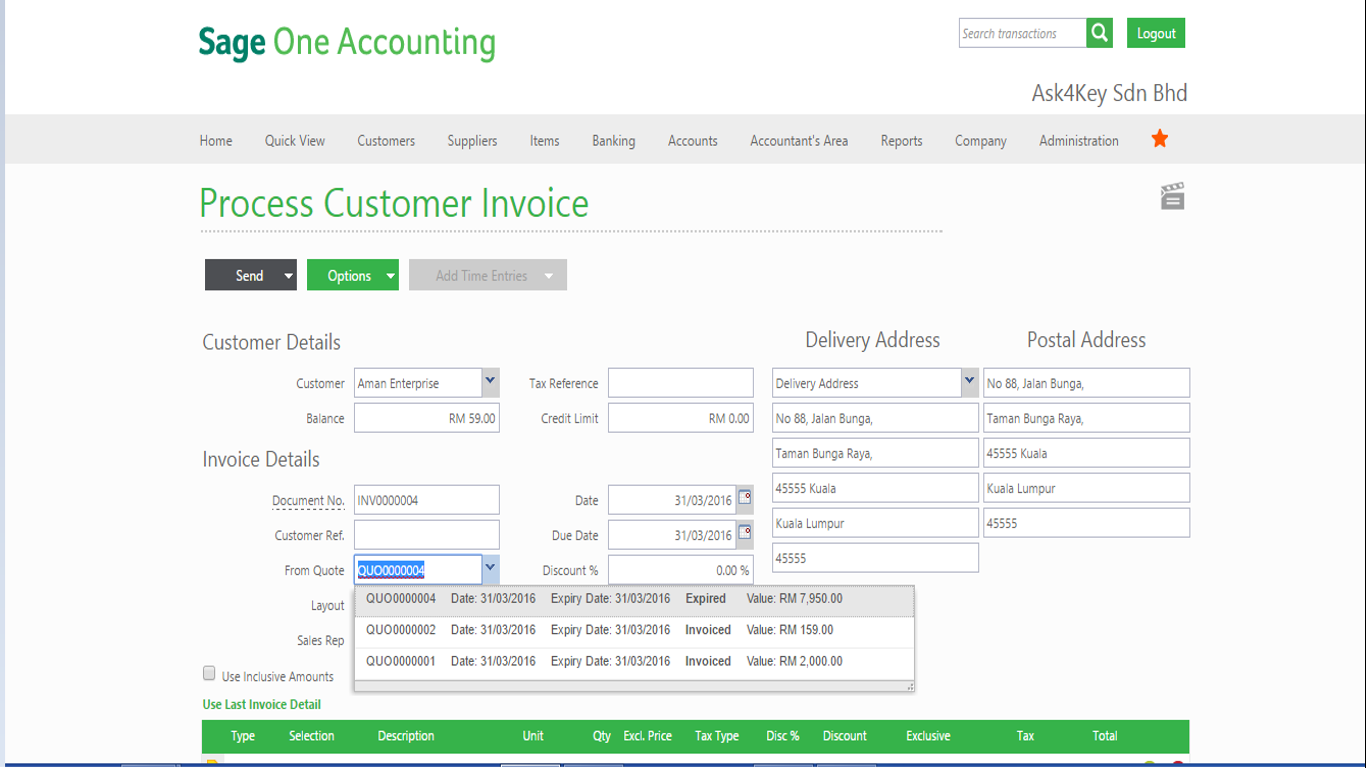1366x768 pixels.
Task: Open the Date calendar picker icon
Action: (x=745, y=498)
